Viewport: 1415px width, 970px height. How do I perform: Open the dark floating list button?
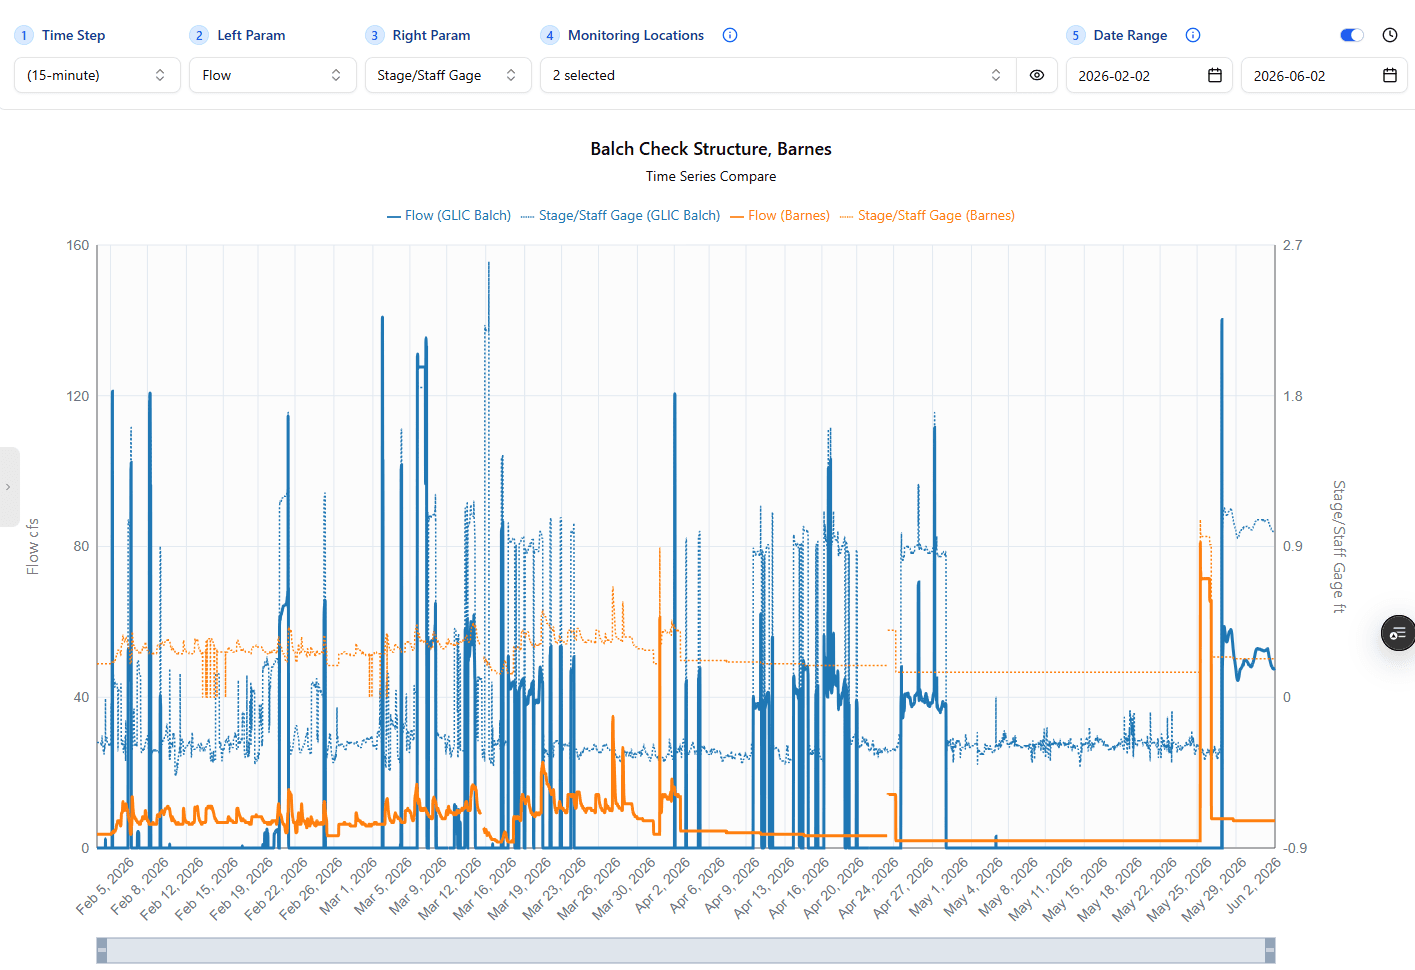pos(1398,633)
